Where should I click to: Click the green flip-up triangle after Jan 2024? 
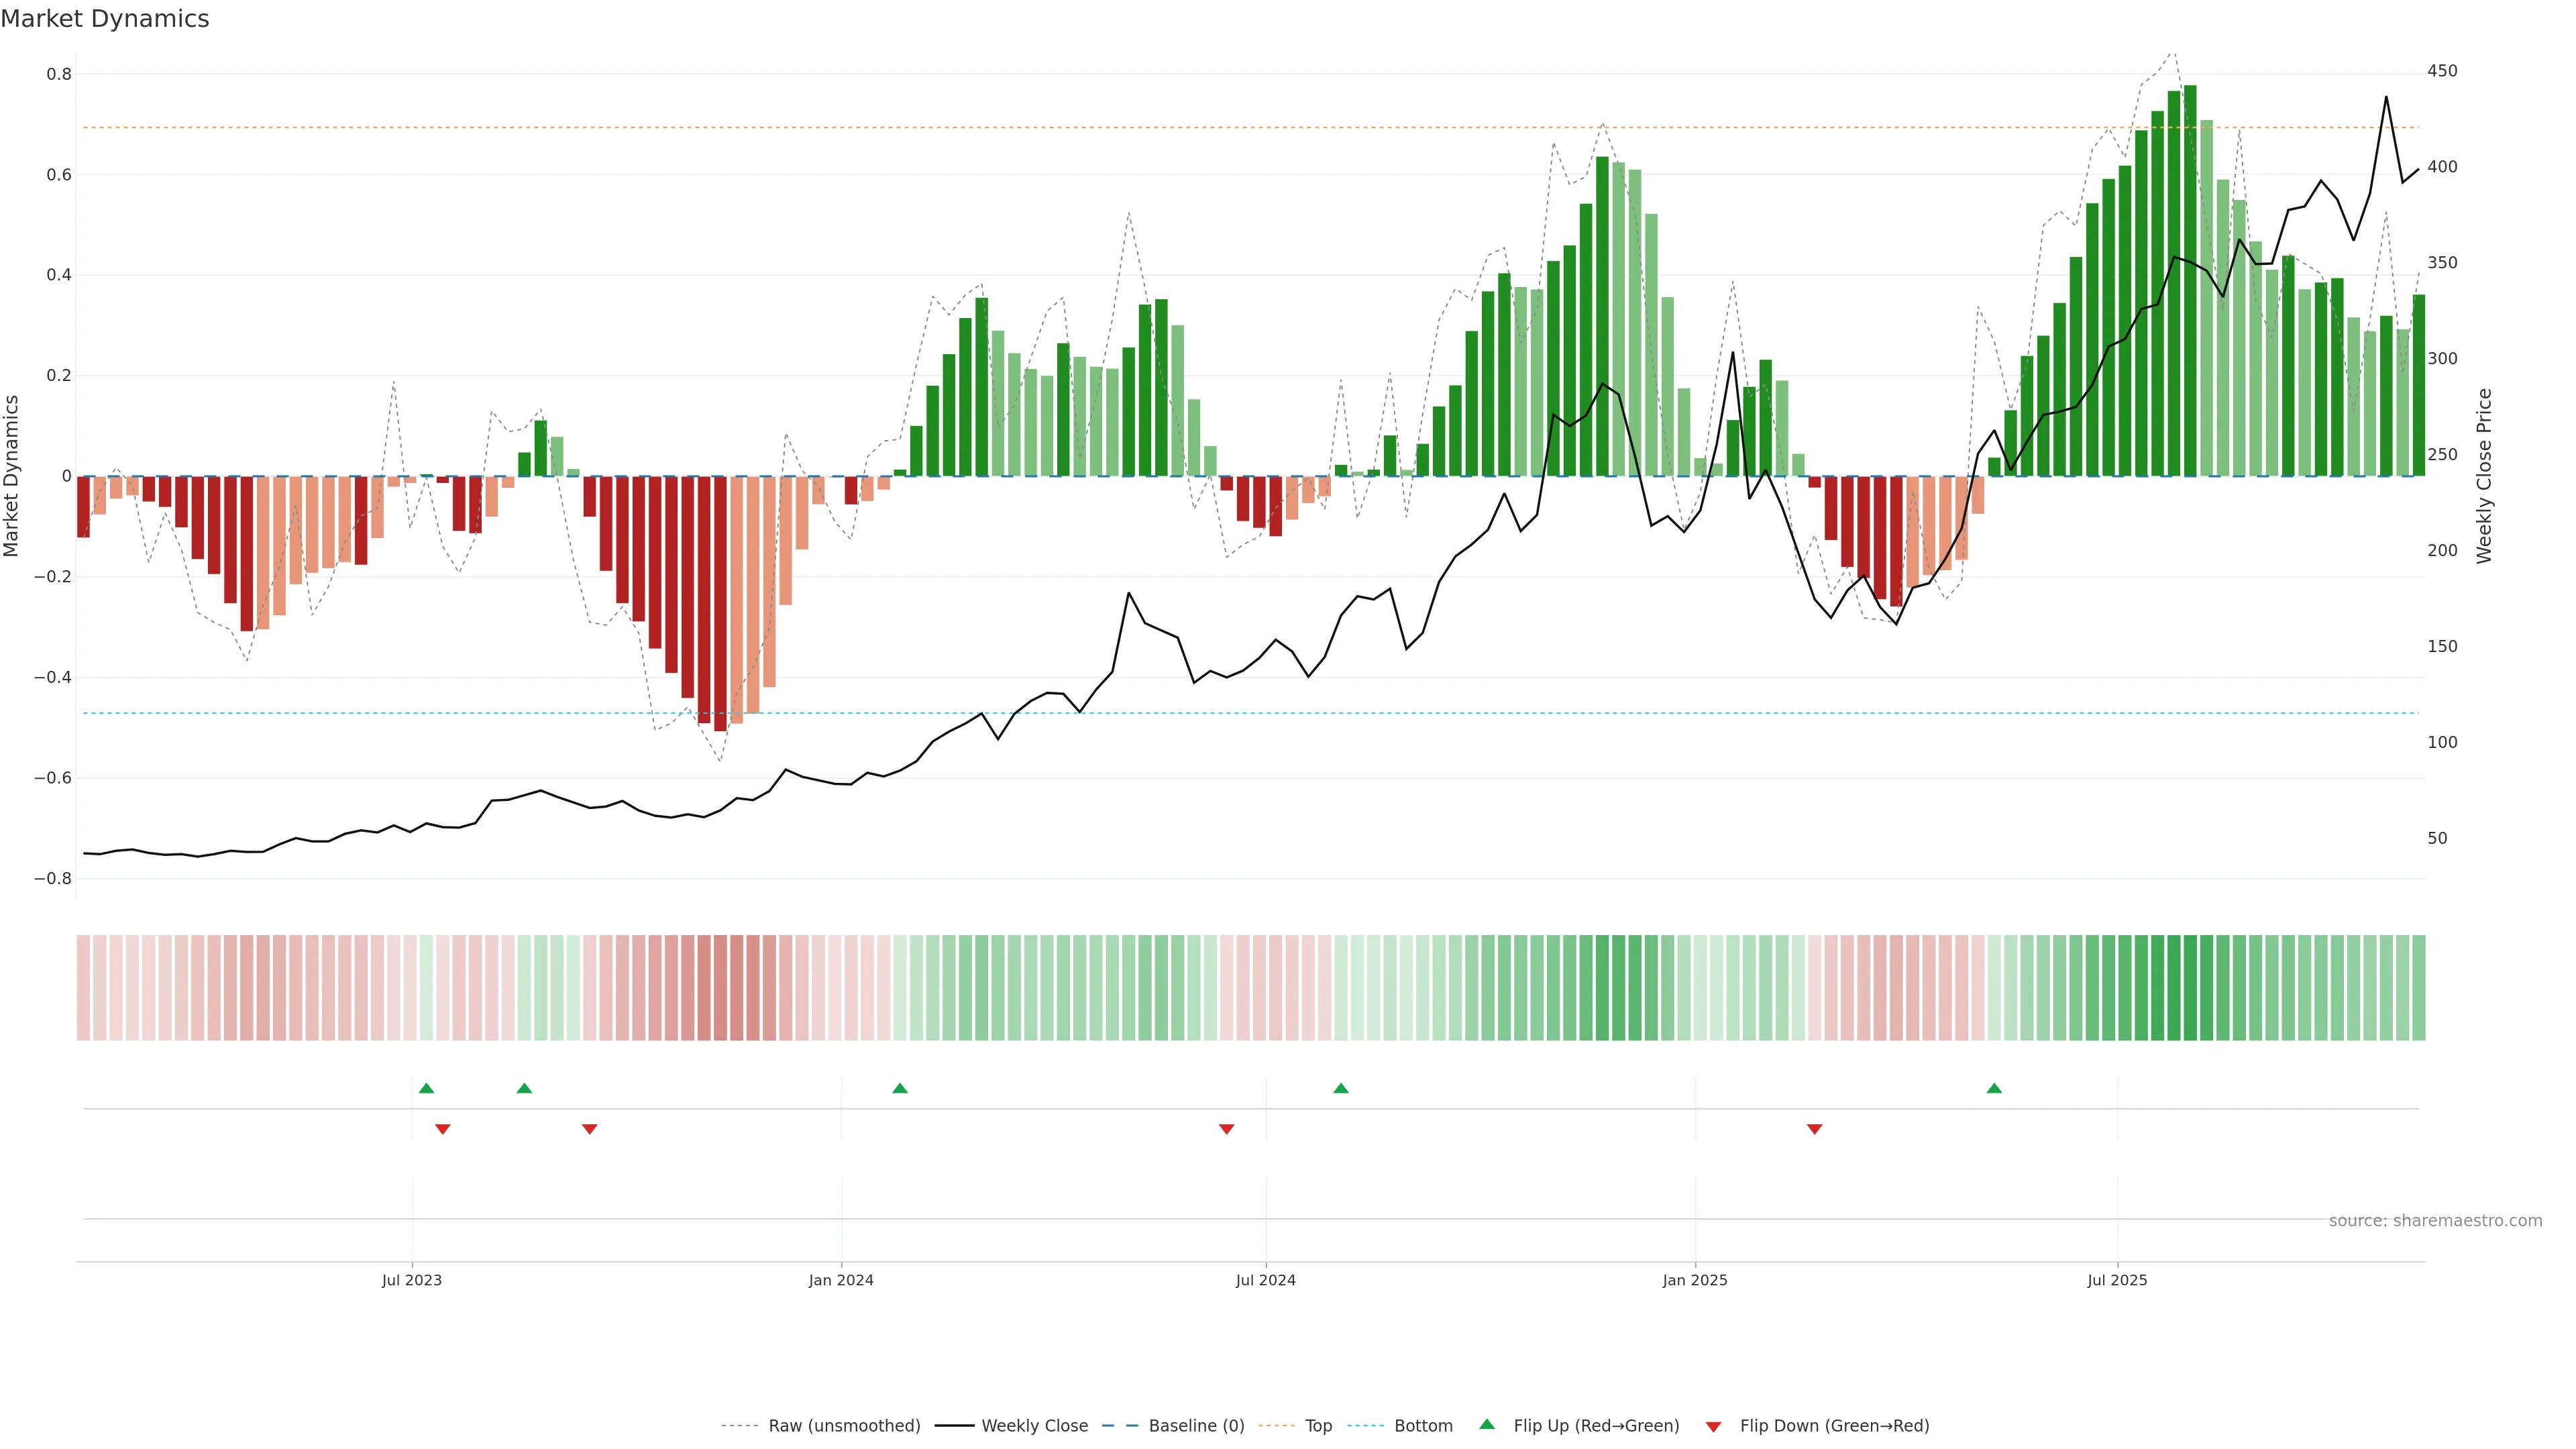click(x=900, y=1088)
